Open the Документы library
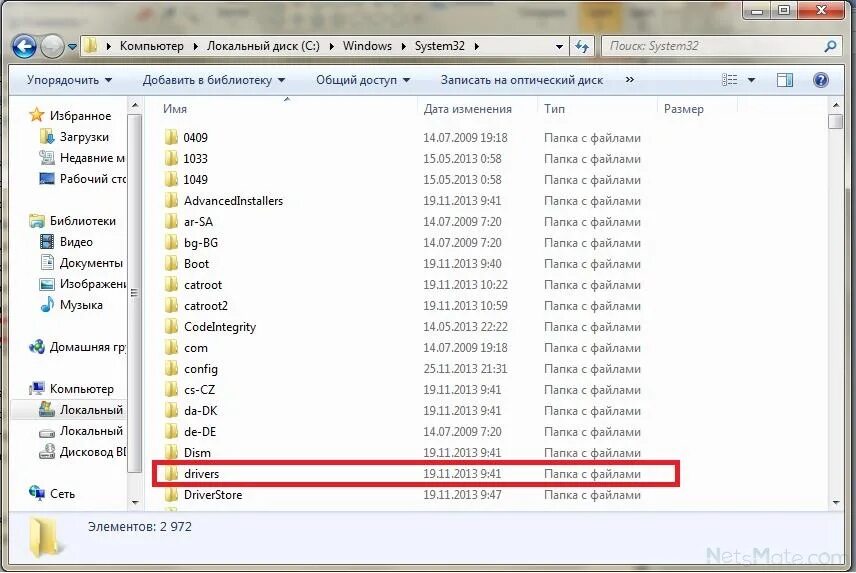 click(91, 263)
